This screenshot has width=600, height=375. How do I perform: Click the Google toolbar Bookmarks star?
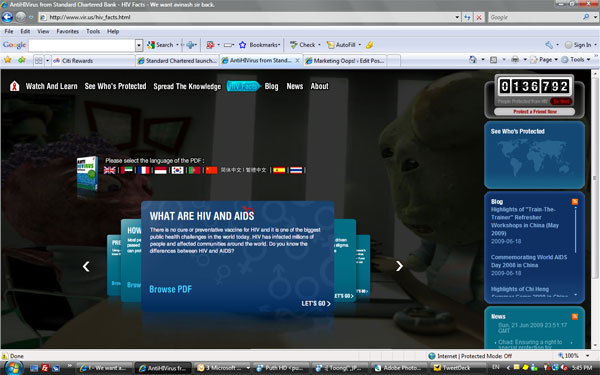(x=242, y=45)
